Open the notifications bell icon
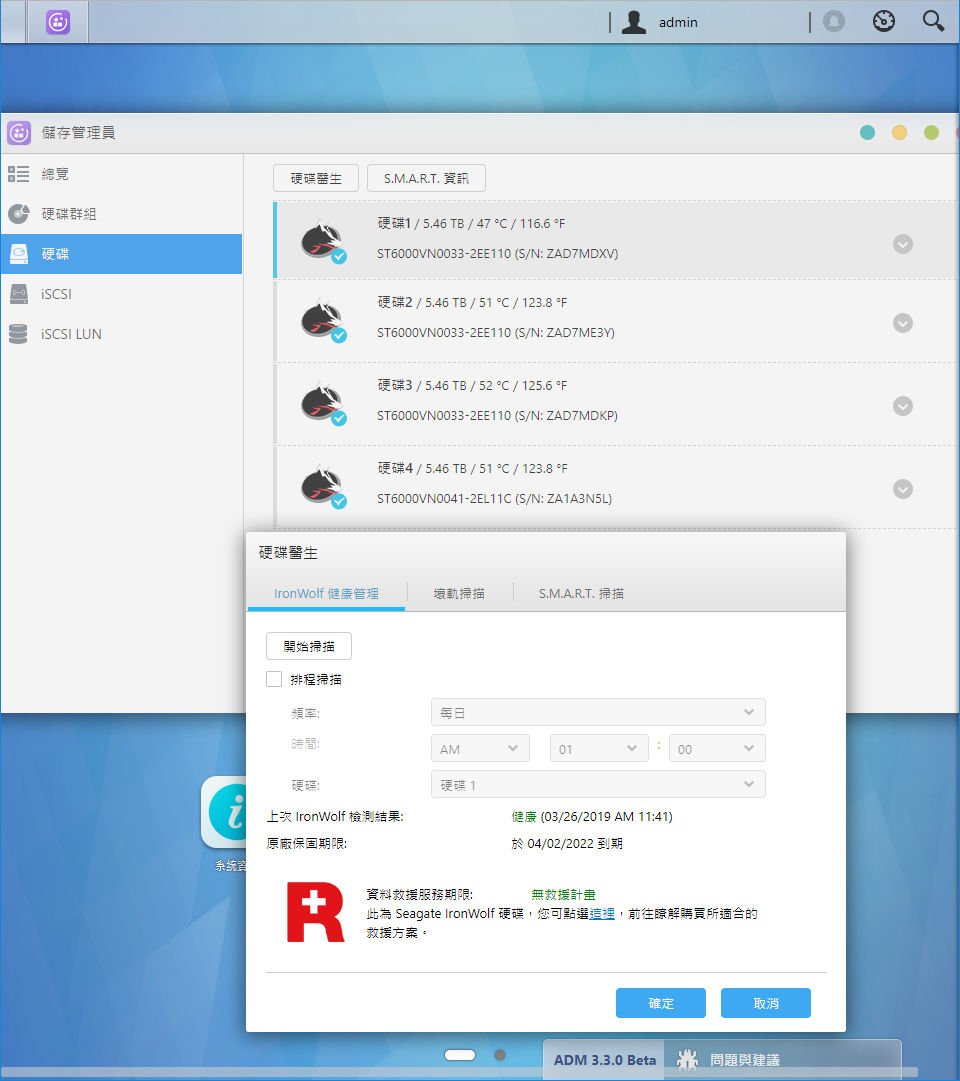This screenshot has height=1081, width=960. tap(834, 22)
